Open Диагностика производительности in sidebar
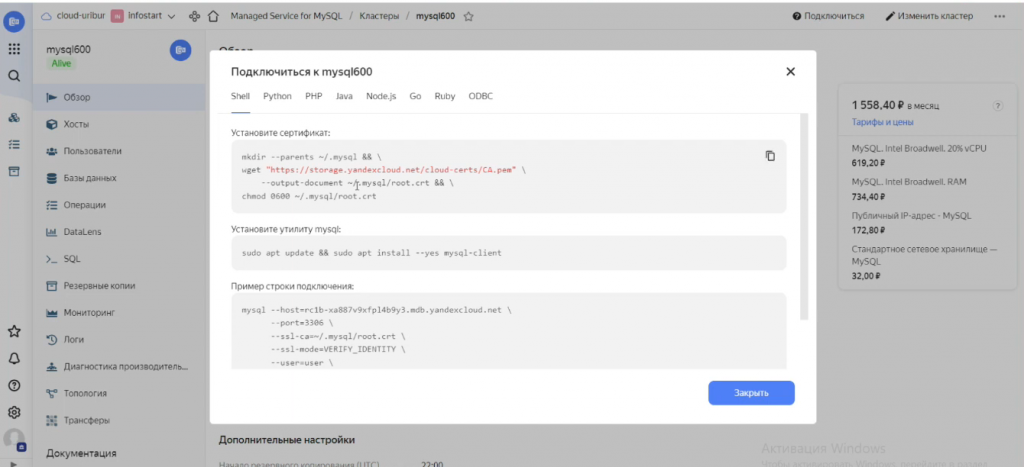The width and height of the screenshot is (1024, 467). tap(119, 366)
